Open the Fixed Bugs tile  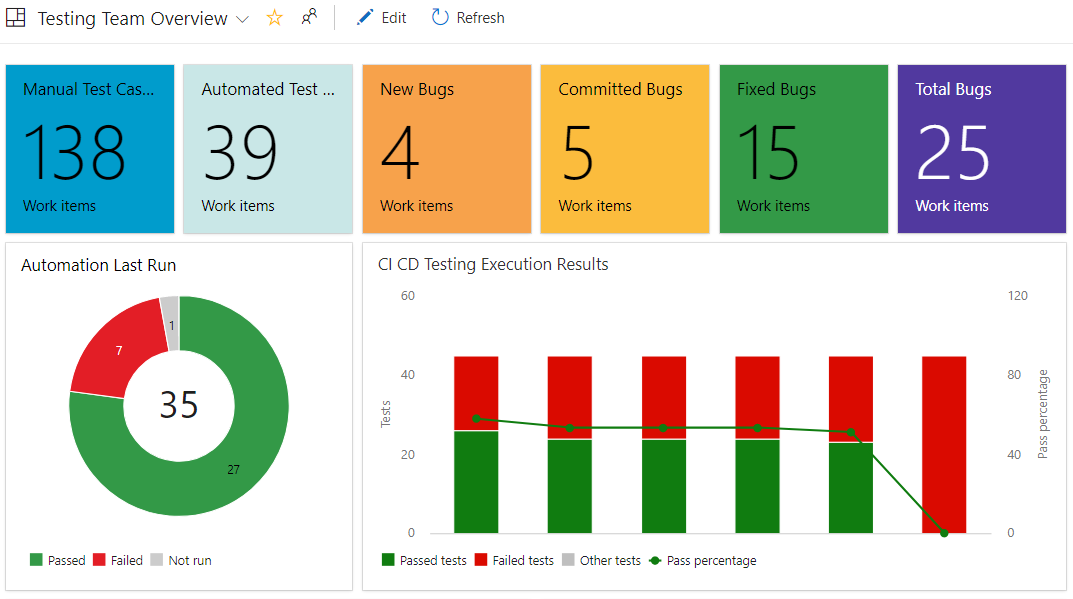pyautogui.click(x=803, y=149)
